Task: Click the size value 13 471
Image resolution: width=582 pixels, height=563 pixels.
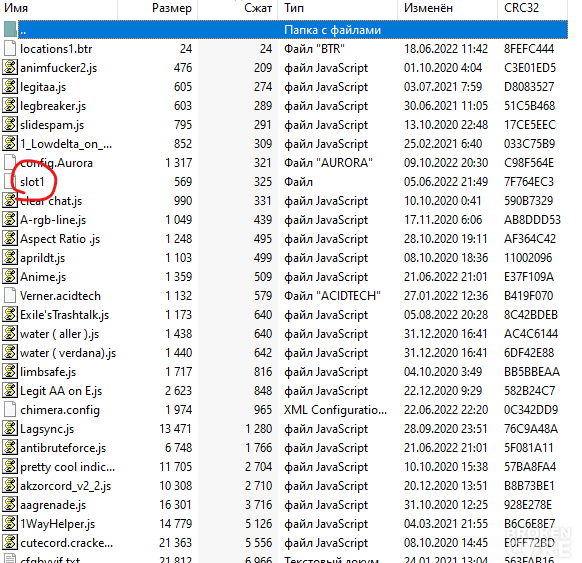Action: pos(176,429)
